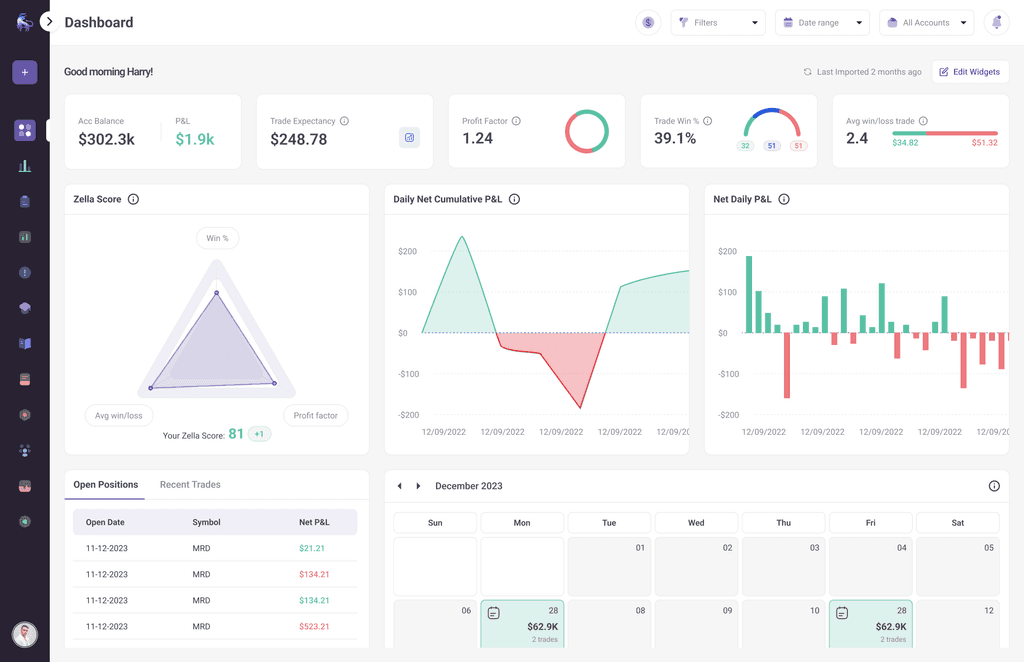Open the blue open-book notebook sidebar icon

click(x=25, y=343)
